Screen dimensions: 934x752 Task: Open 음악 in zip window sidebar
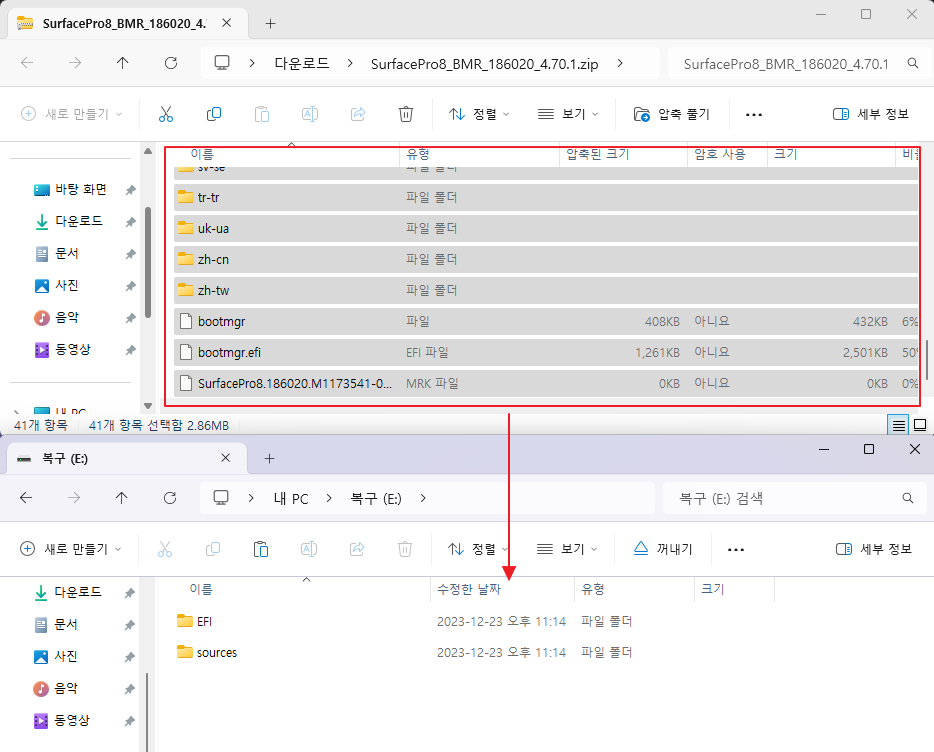[x=67, y=318]
